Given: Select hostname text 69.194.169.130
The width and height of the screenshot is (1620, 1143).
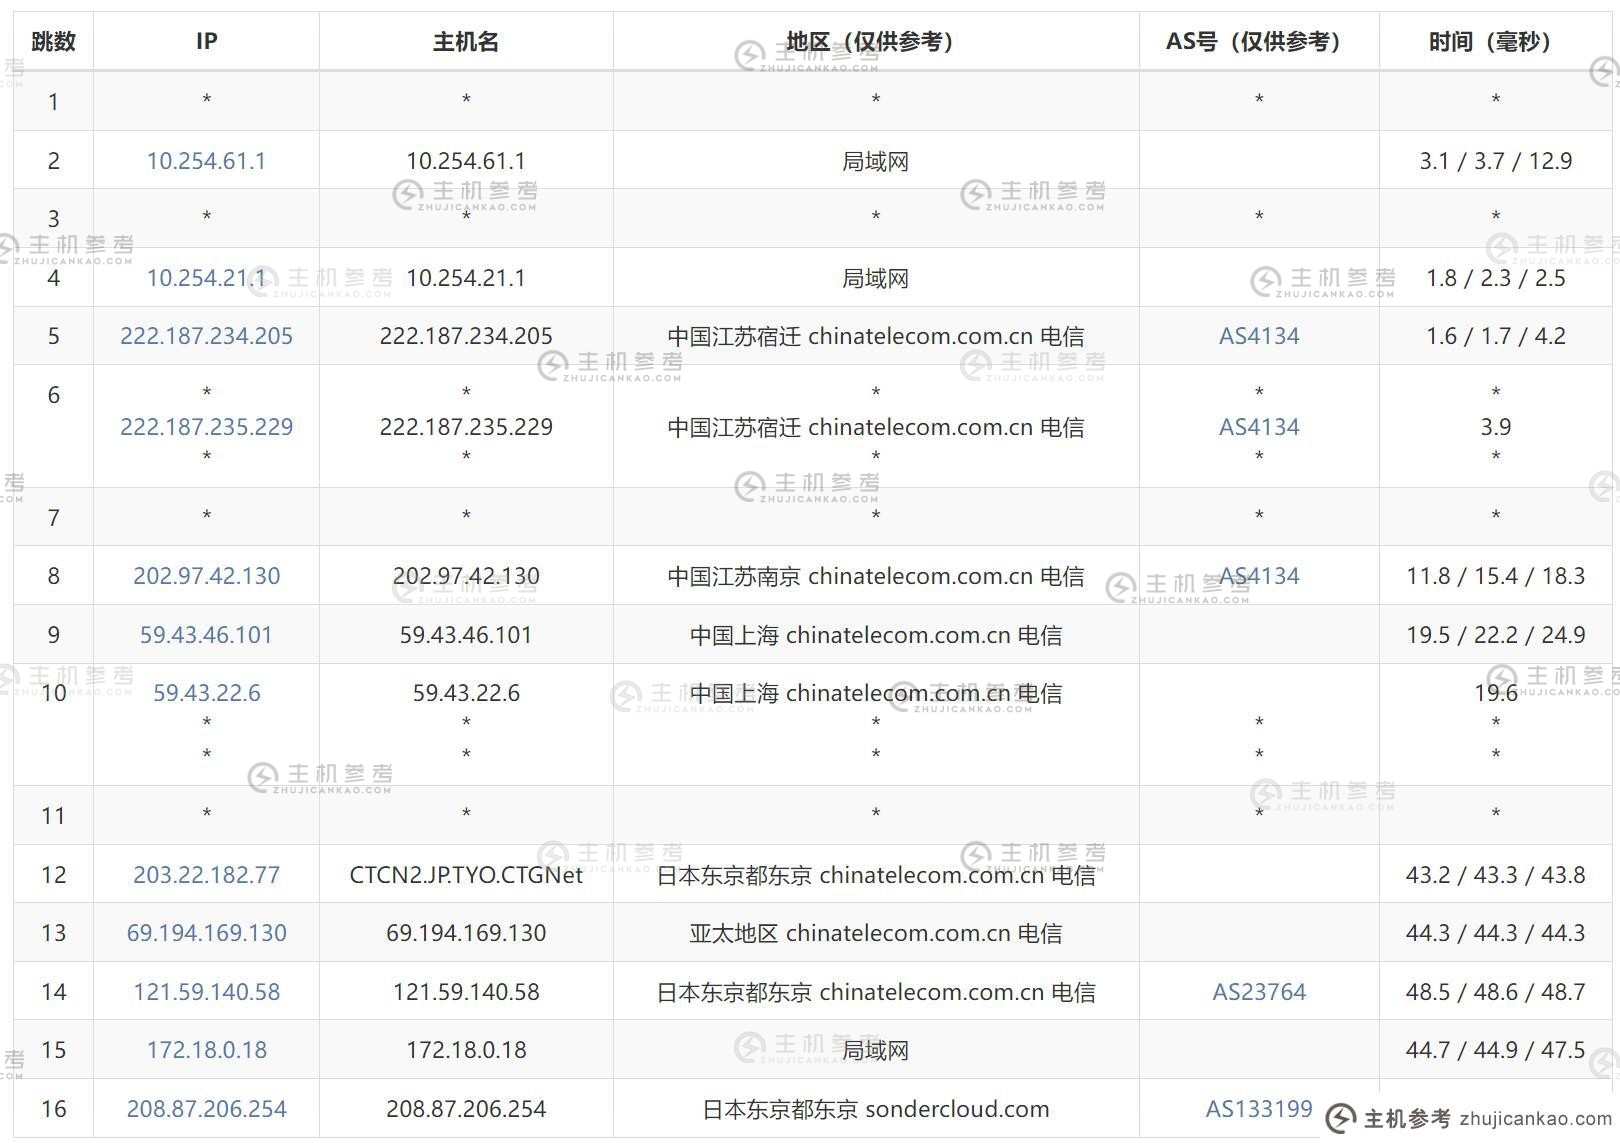Looking at the screenshot, I should pyautogui.click(x=466, y=933).
